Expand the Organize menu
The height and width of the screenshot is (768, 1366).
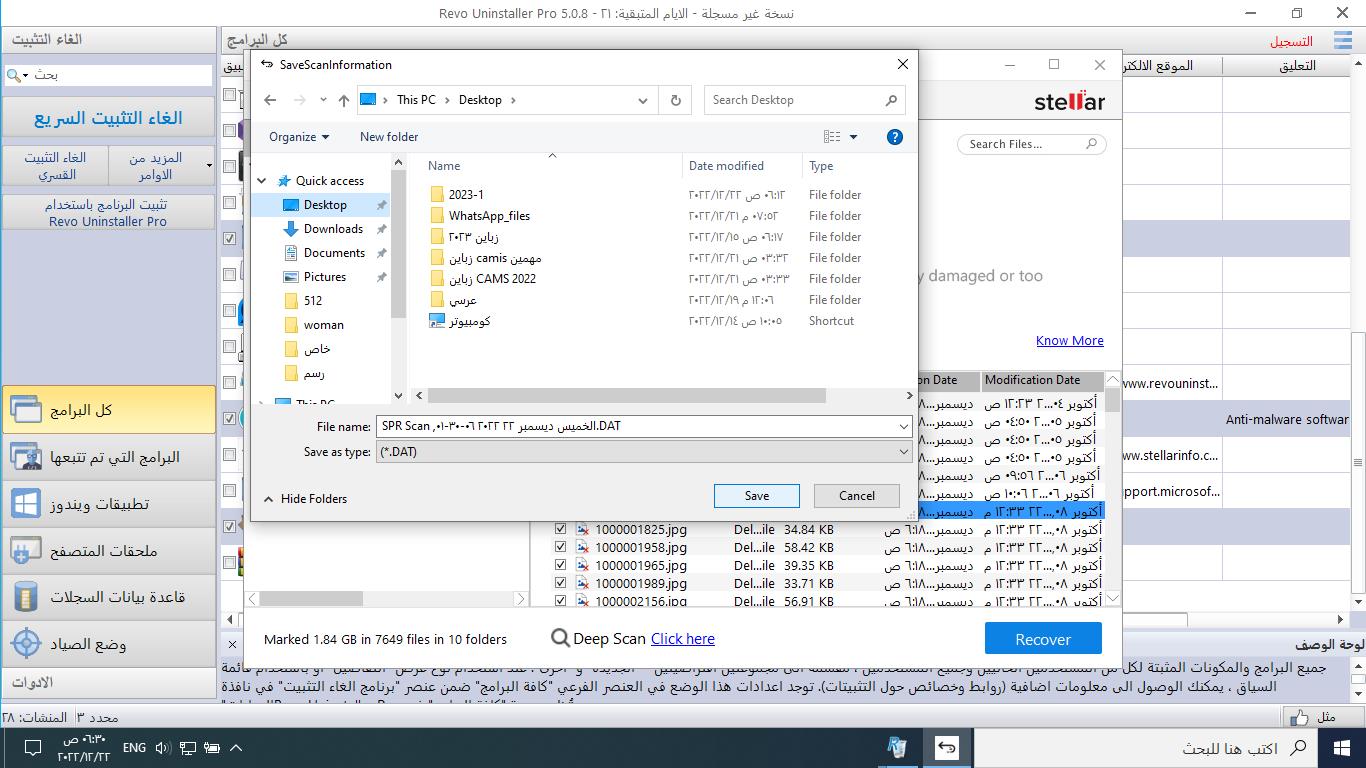point(299,137)
